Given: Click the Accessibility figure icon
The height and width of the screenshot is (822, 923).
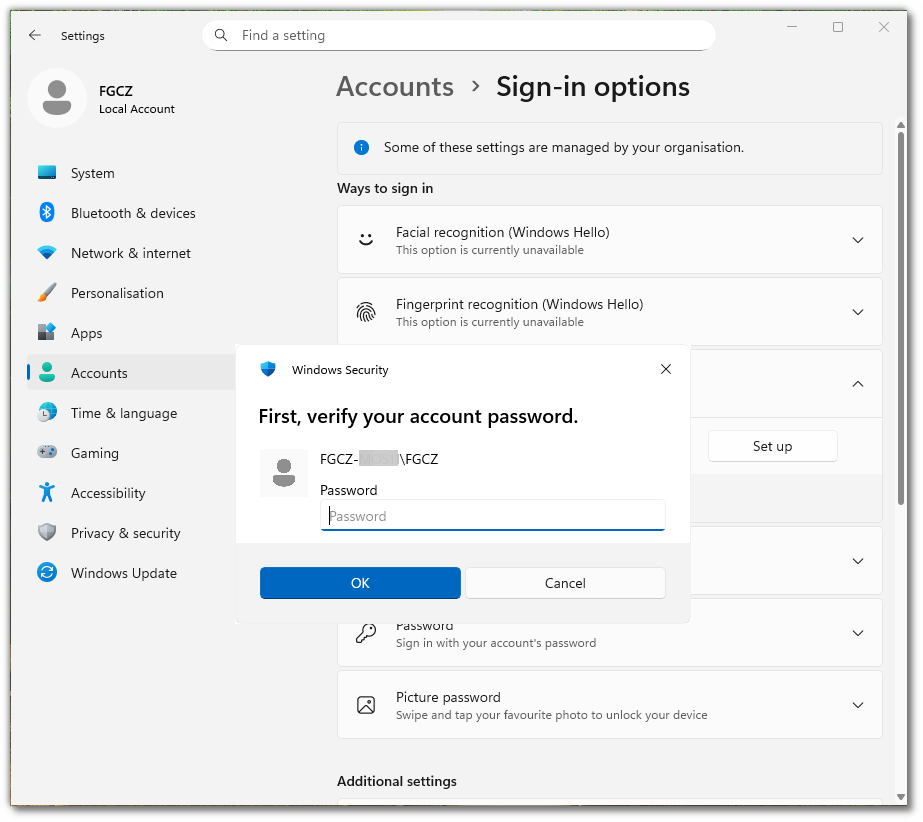Looking at the screenshot, I should pos(47,492).
